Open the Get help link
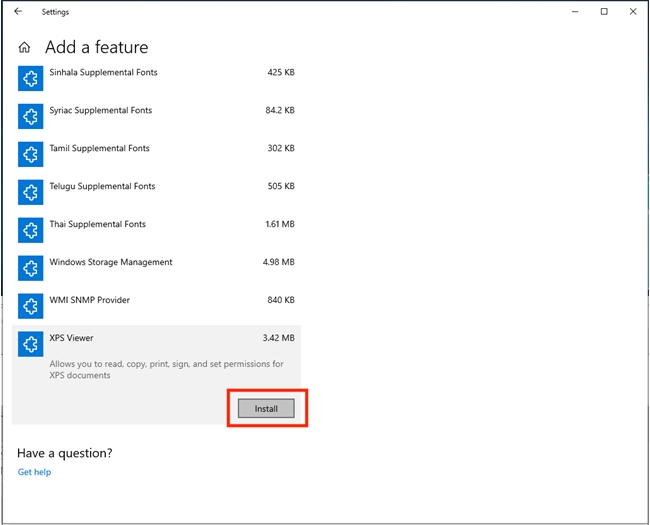The width and height of the screenshot is (650, 525). (34, 472)
